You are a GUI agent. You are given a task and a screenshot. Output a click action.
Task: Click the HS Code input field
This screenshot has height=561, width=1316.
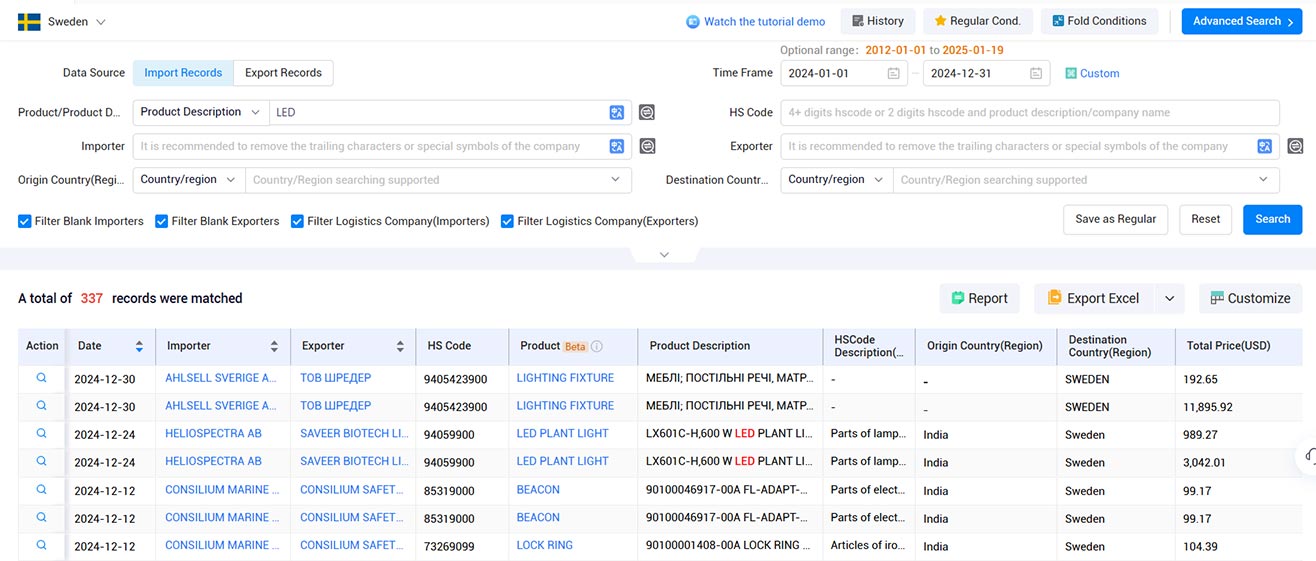[1030, 112]
